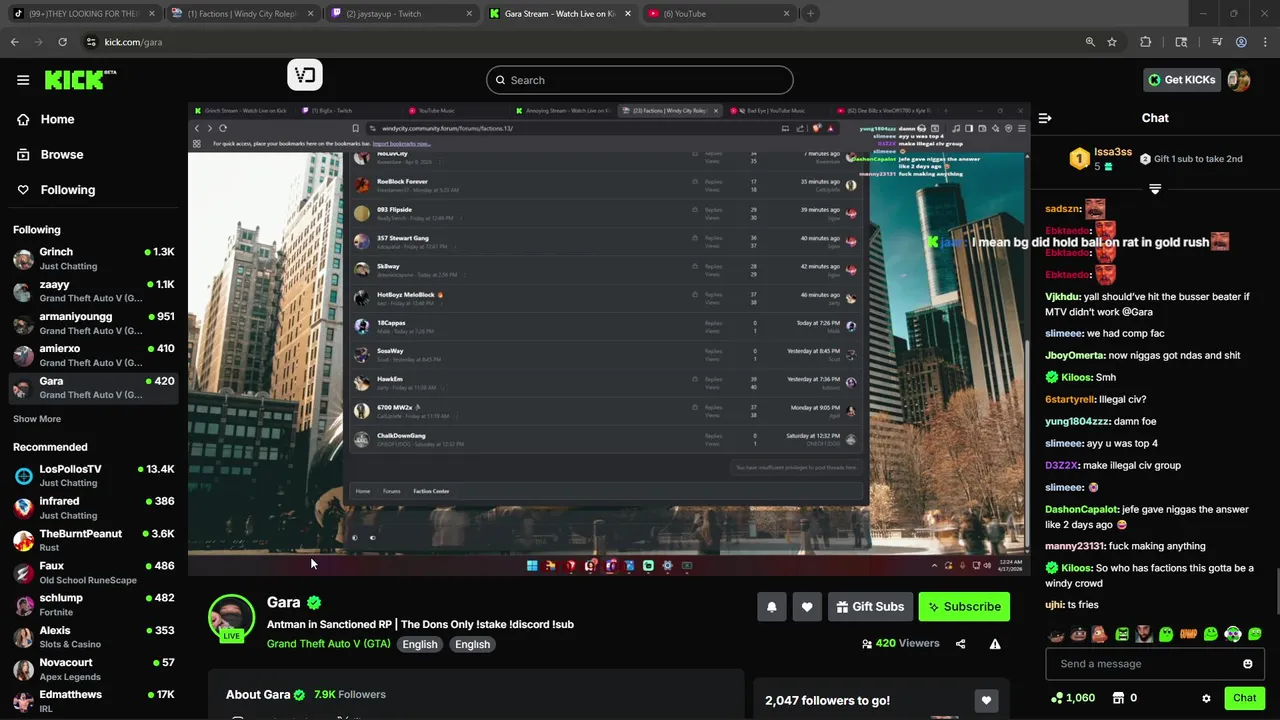The height and width of the screenshot is (720, 1280).
Task: Click the Get KICKs button
Action: 1181,80
